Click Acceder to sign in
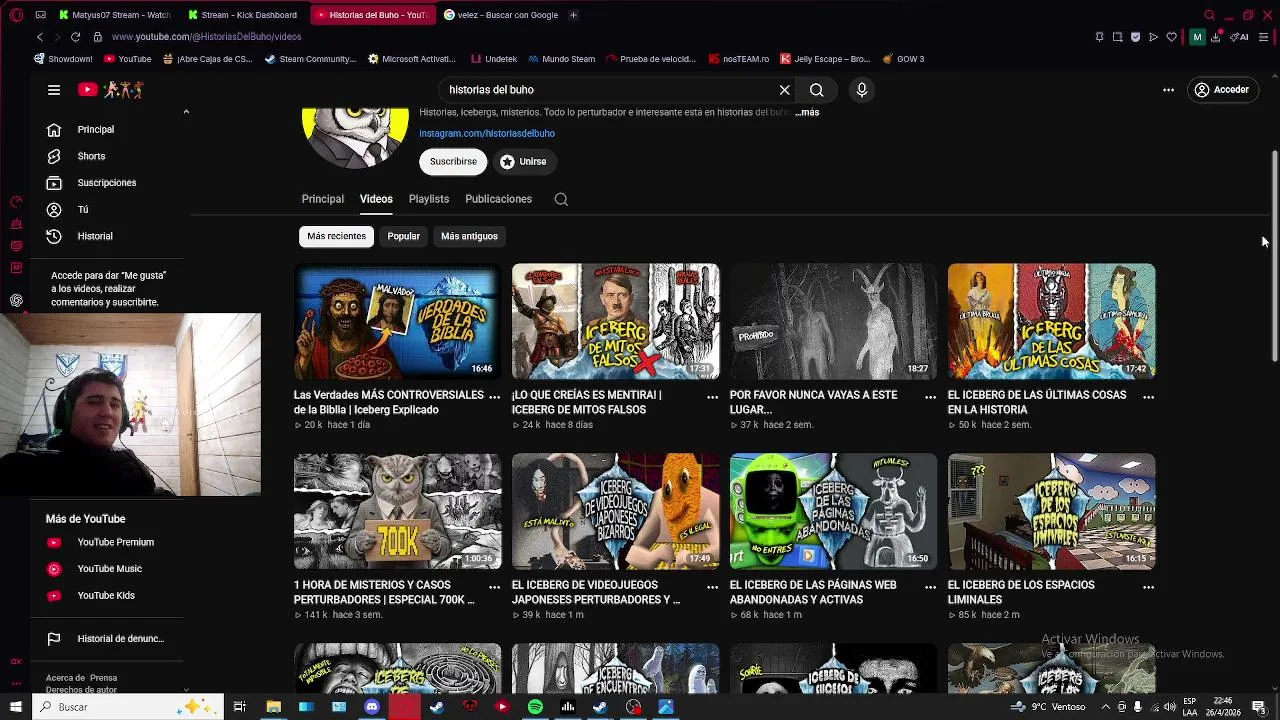This screenshot has width=1280, height=720. [1222, 90]
